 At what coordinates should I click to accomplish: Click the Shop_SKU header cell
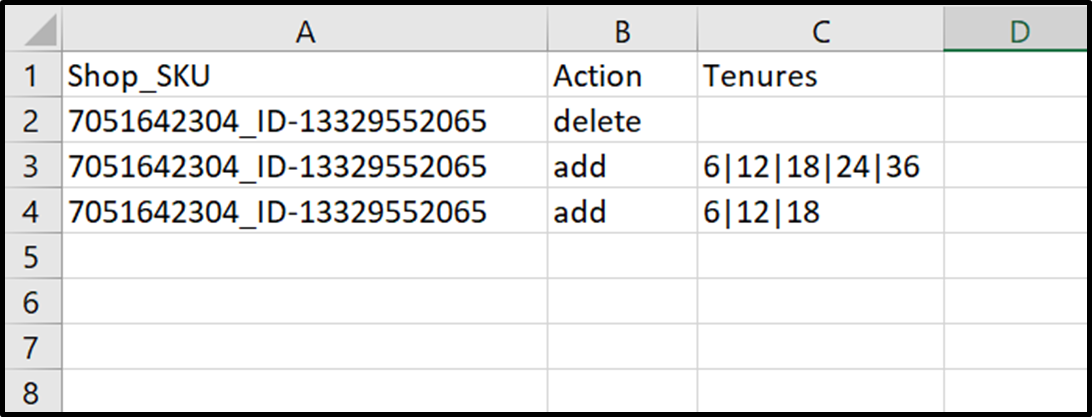tap(305, 76)
